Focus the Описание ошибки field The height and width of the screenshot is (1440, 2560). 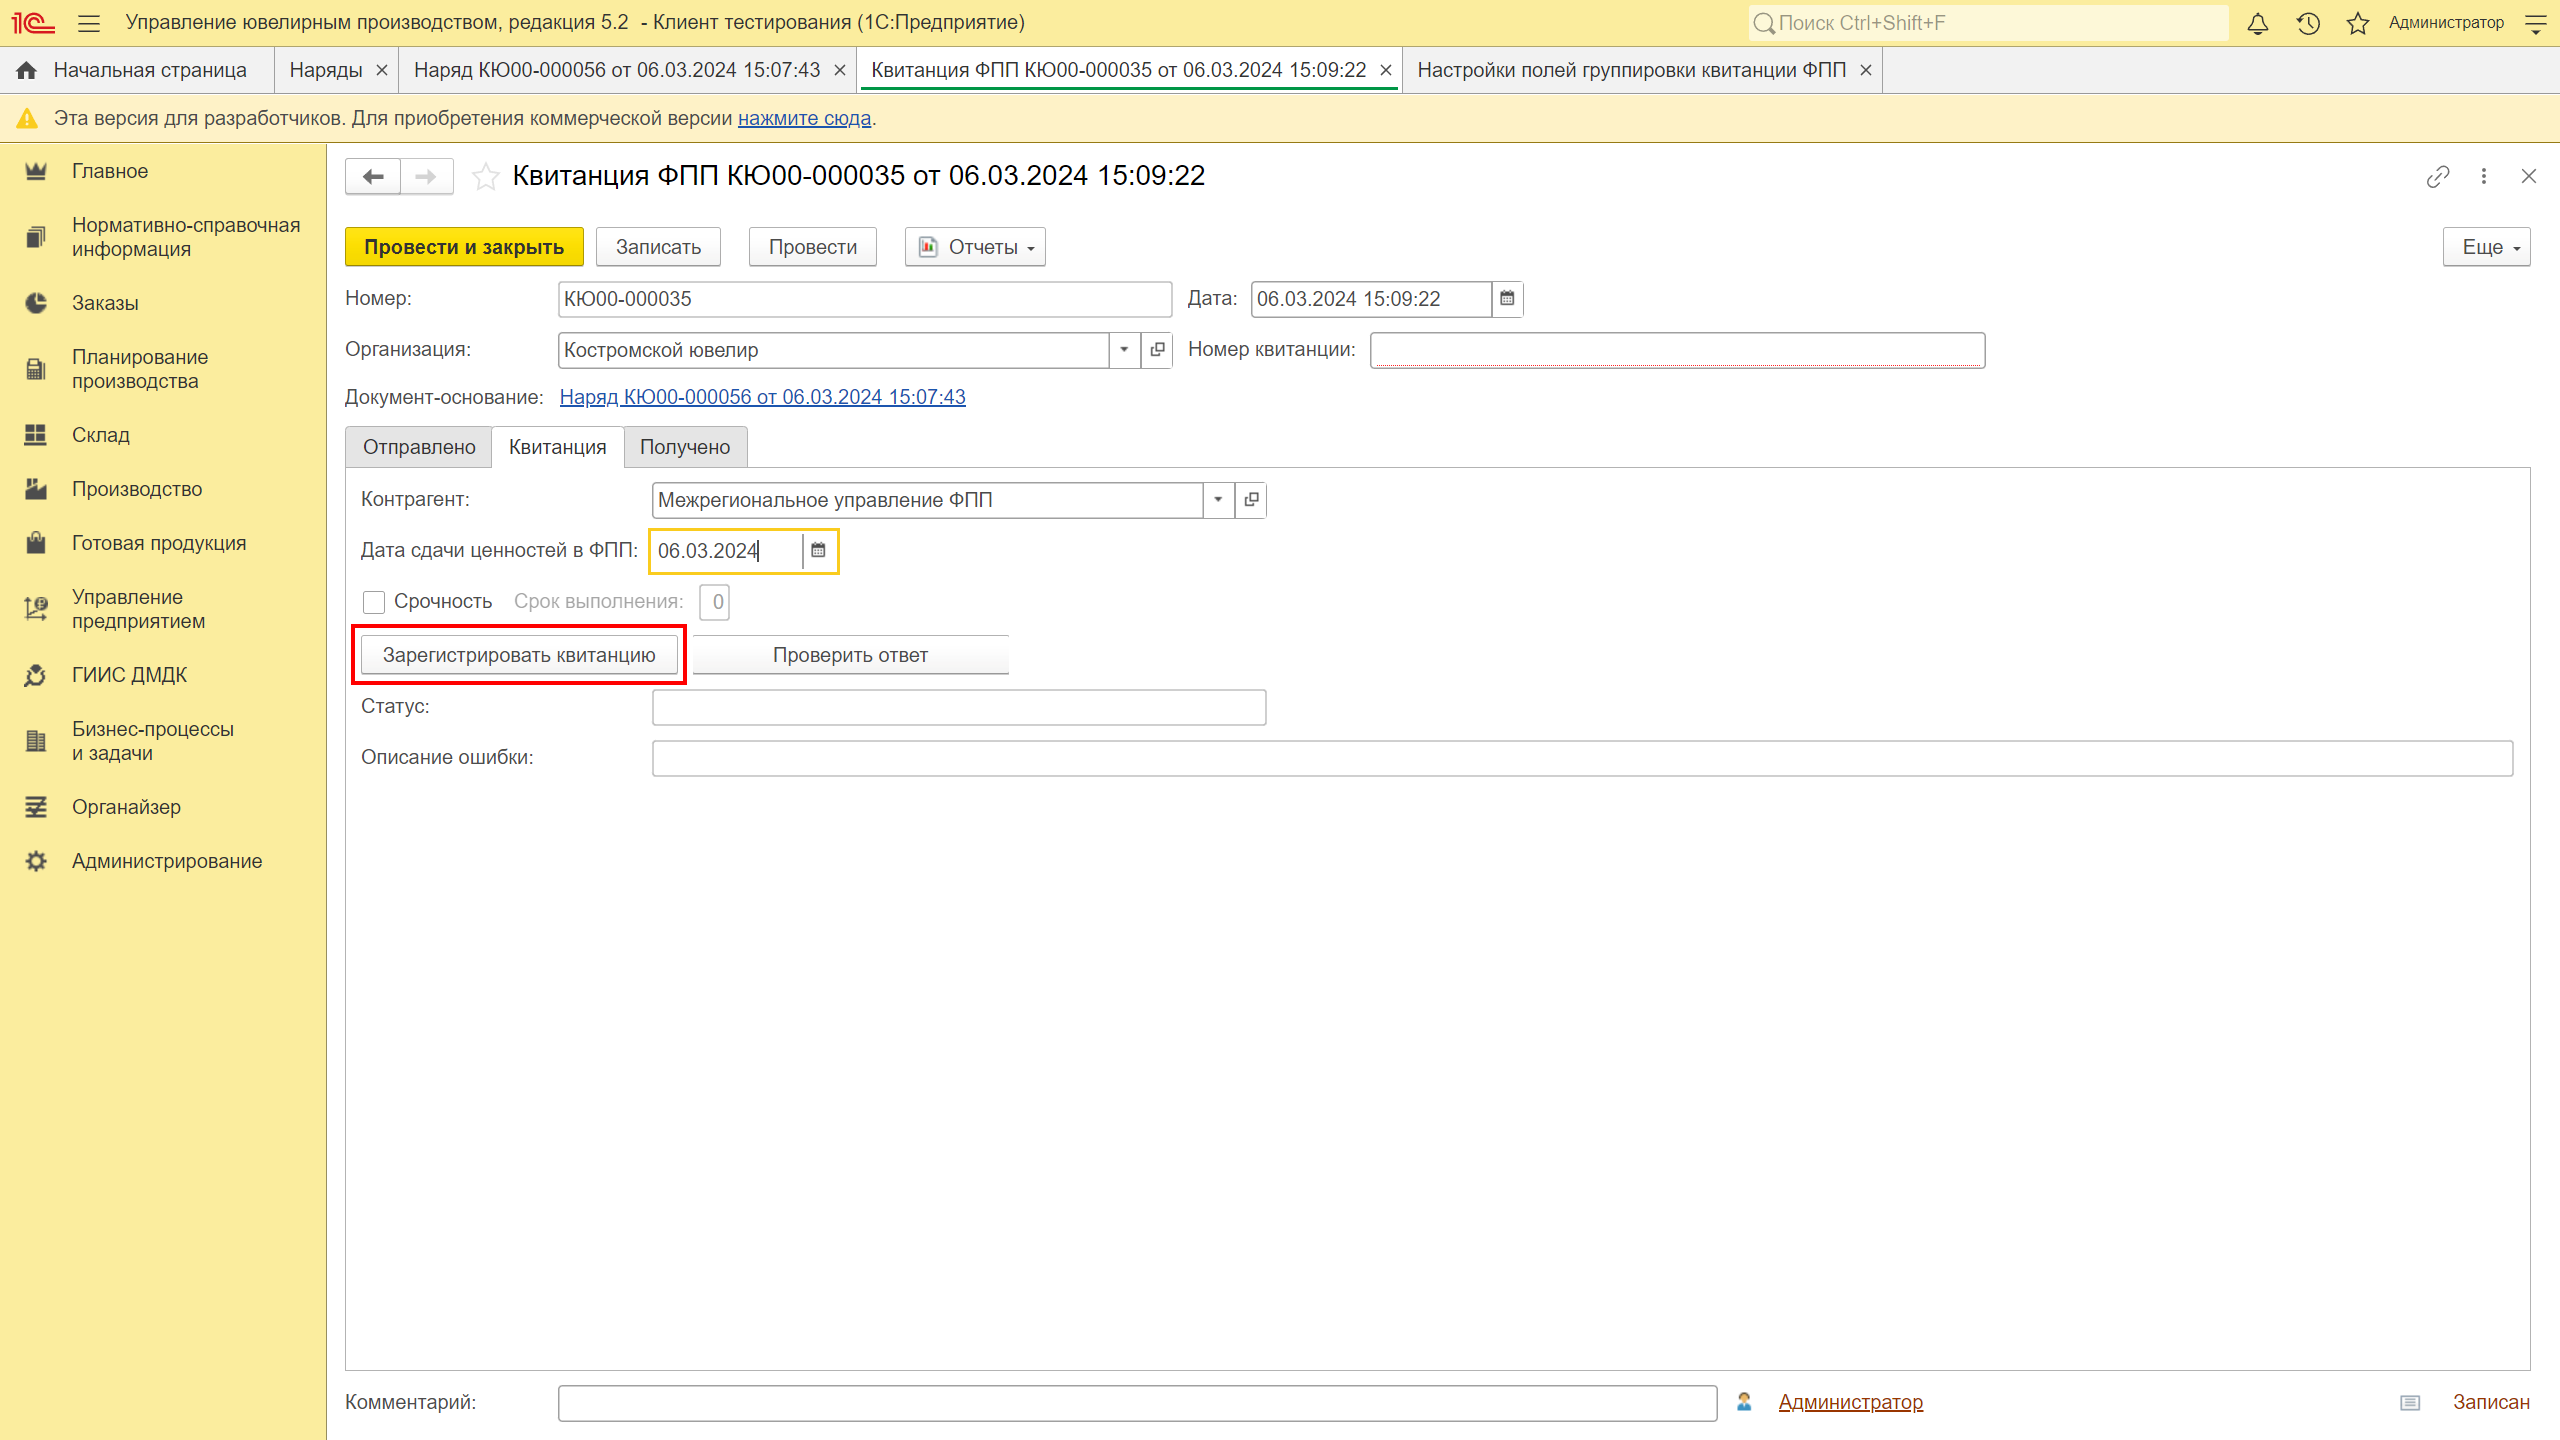[x=1582, y=758]
